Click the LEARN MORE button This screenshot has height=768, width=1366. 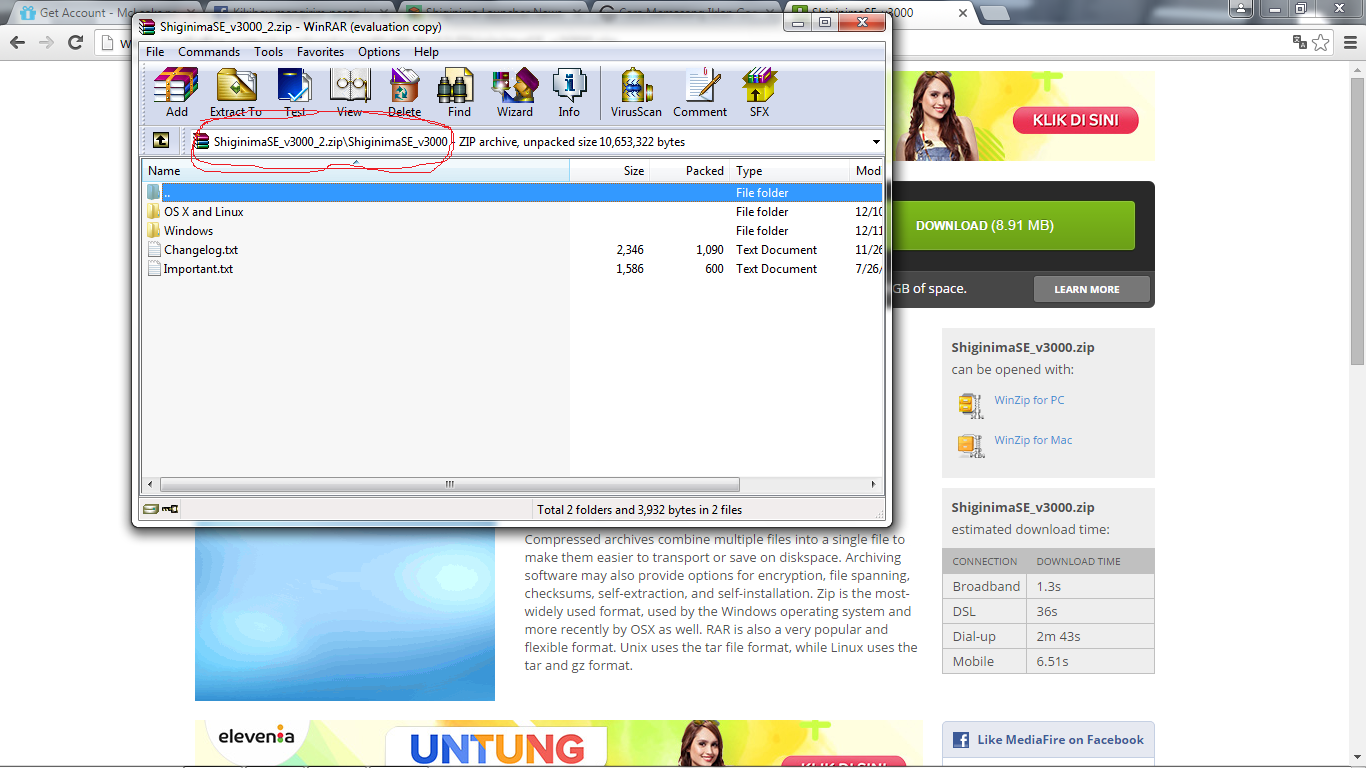(x=1092, y=290)
